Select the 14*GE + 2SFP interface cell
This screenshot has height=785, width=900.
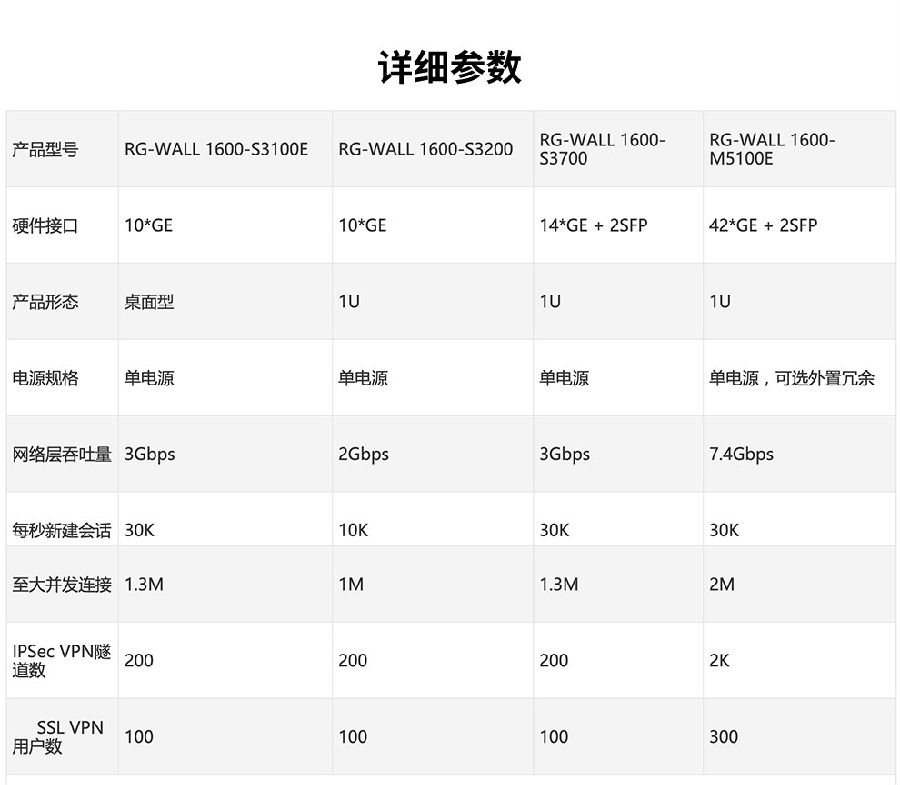[x=593, y=226]
